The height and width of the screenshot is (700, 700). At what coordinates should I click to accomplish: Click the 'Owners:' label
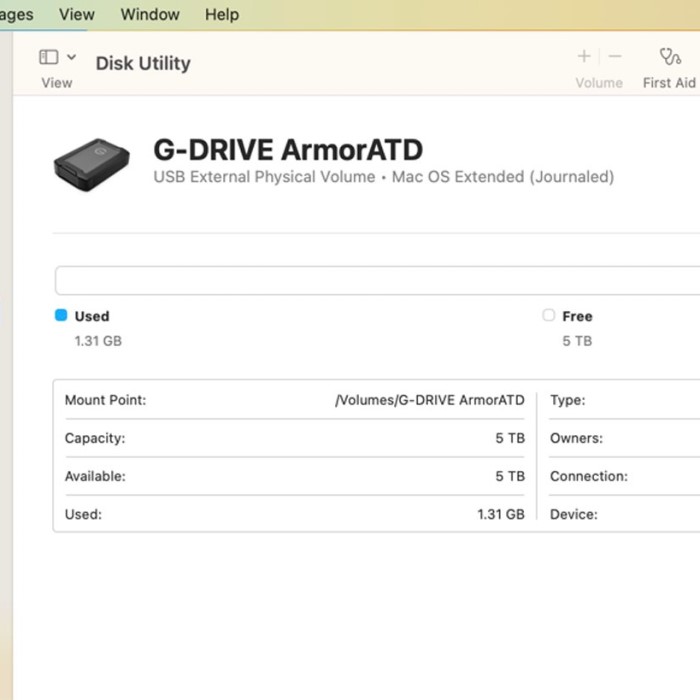click(576, 438)
